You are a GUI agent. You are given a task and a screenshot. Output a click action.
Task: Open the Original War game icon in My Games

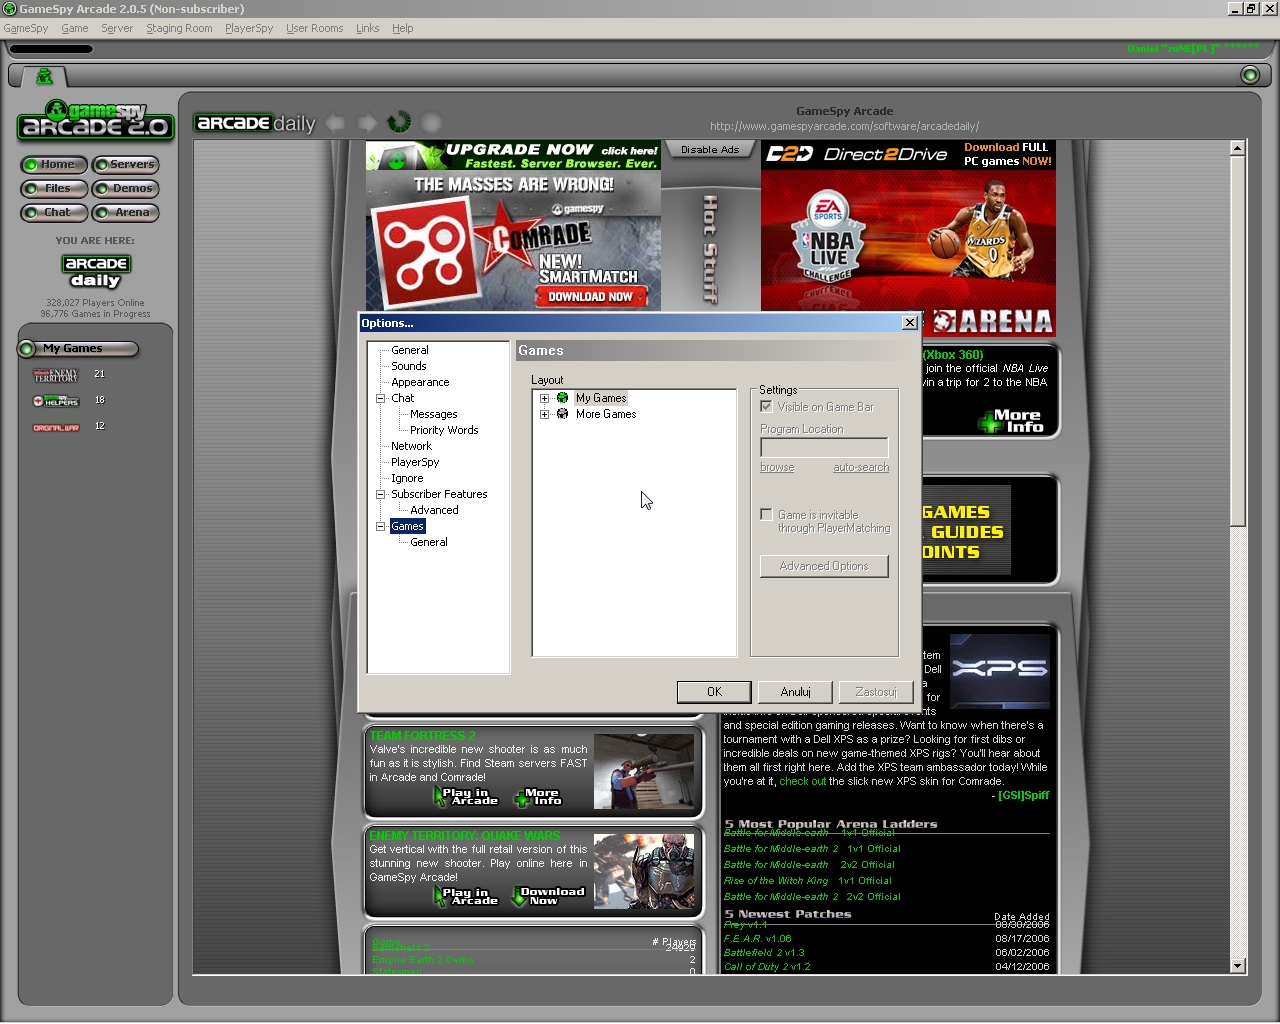(x=56, y=427)
